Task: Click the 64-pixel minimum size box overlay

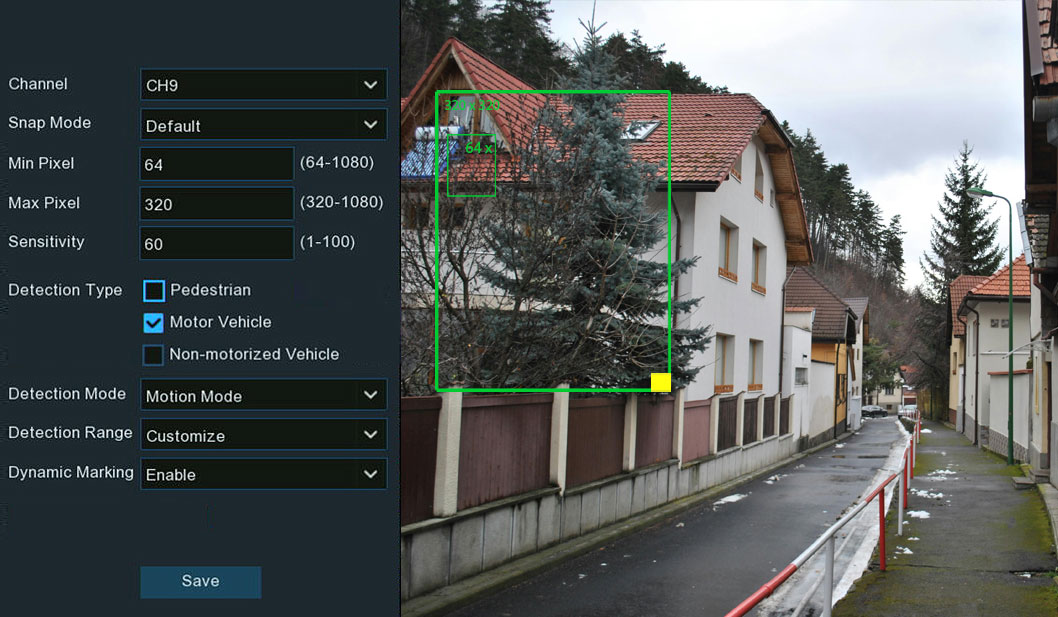Action: [471, 163]
